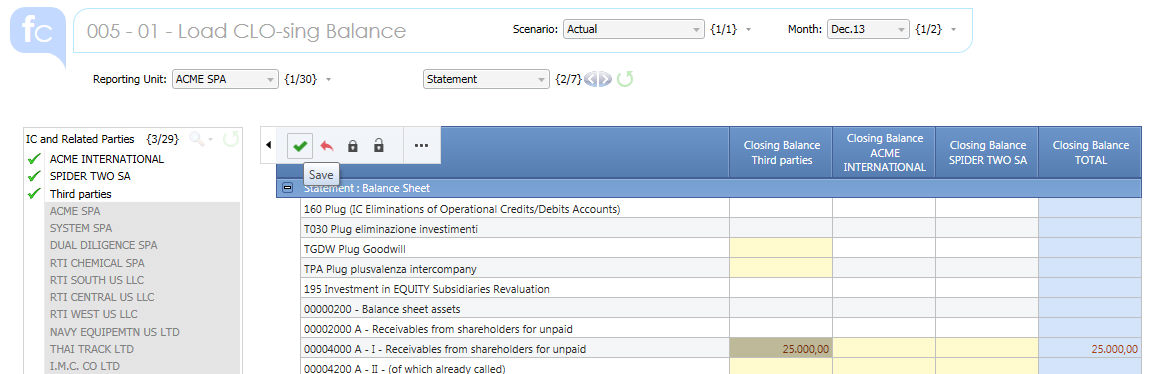The image size is (1153, 374).
Task: Click the refresh icon beside Statement selector
Action: (x=624, y=79)
